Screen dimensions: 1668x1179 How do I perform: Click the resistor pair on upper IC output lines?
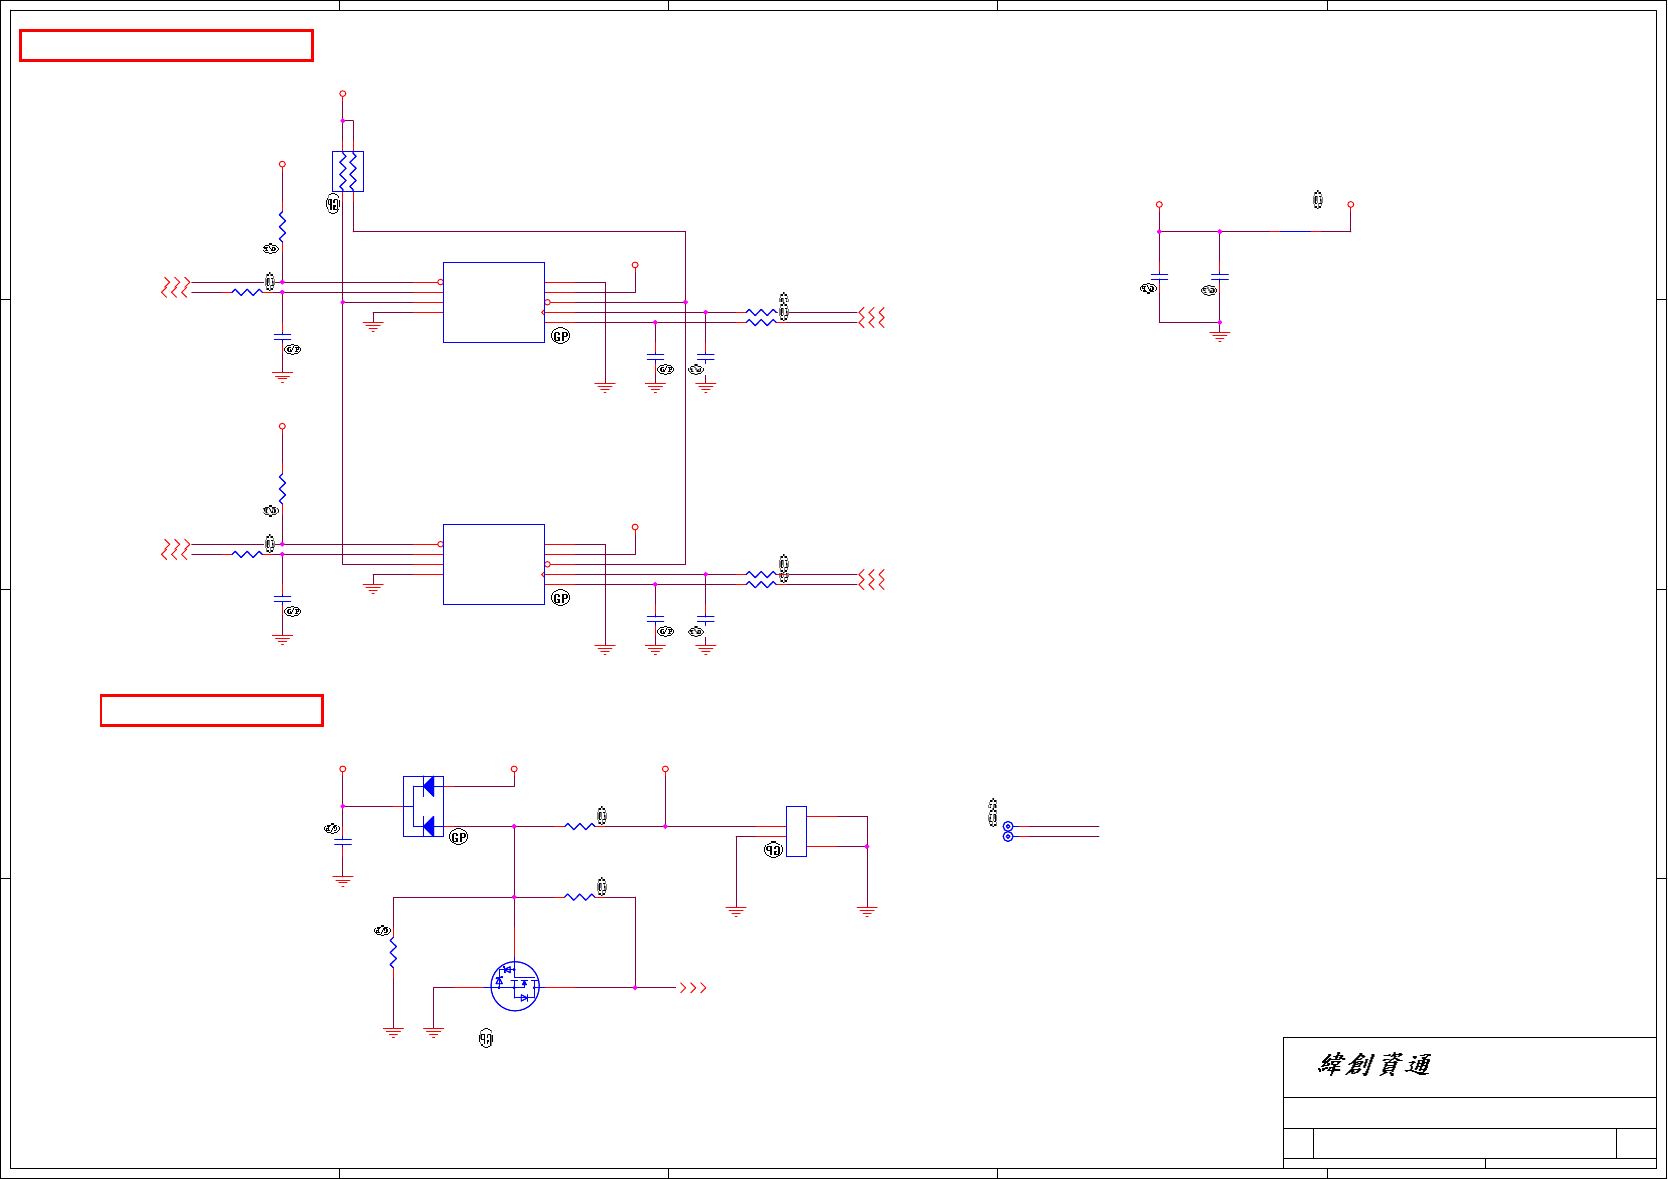pos(761,317)
